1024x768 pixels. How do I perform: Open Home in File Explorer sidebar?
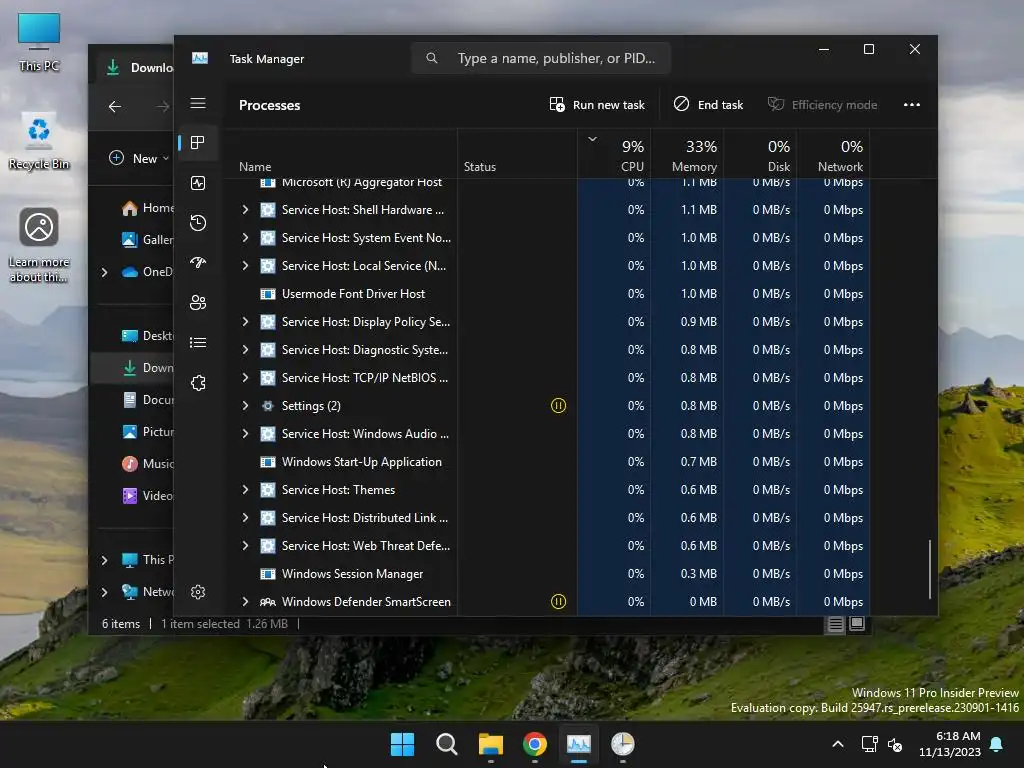[148, 208]
